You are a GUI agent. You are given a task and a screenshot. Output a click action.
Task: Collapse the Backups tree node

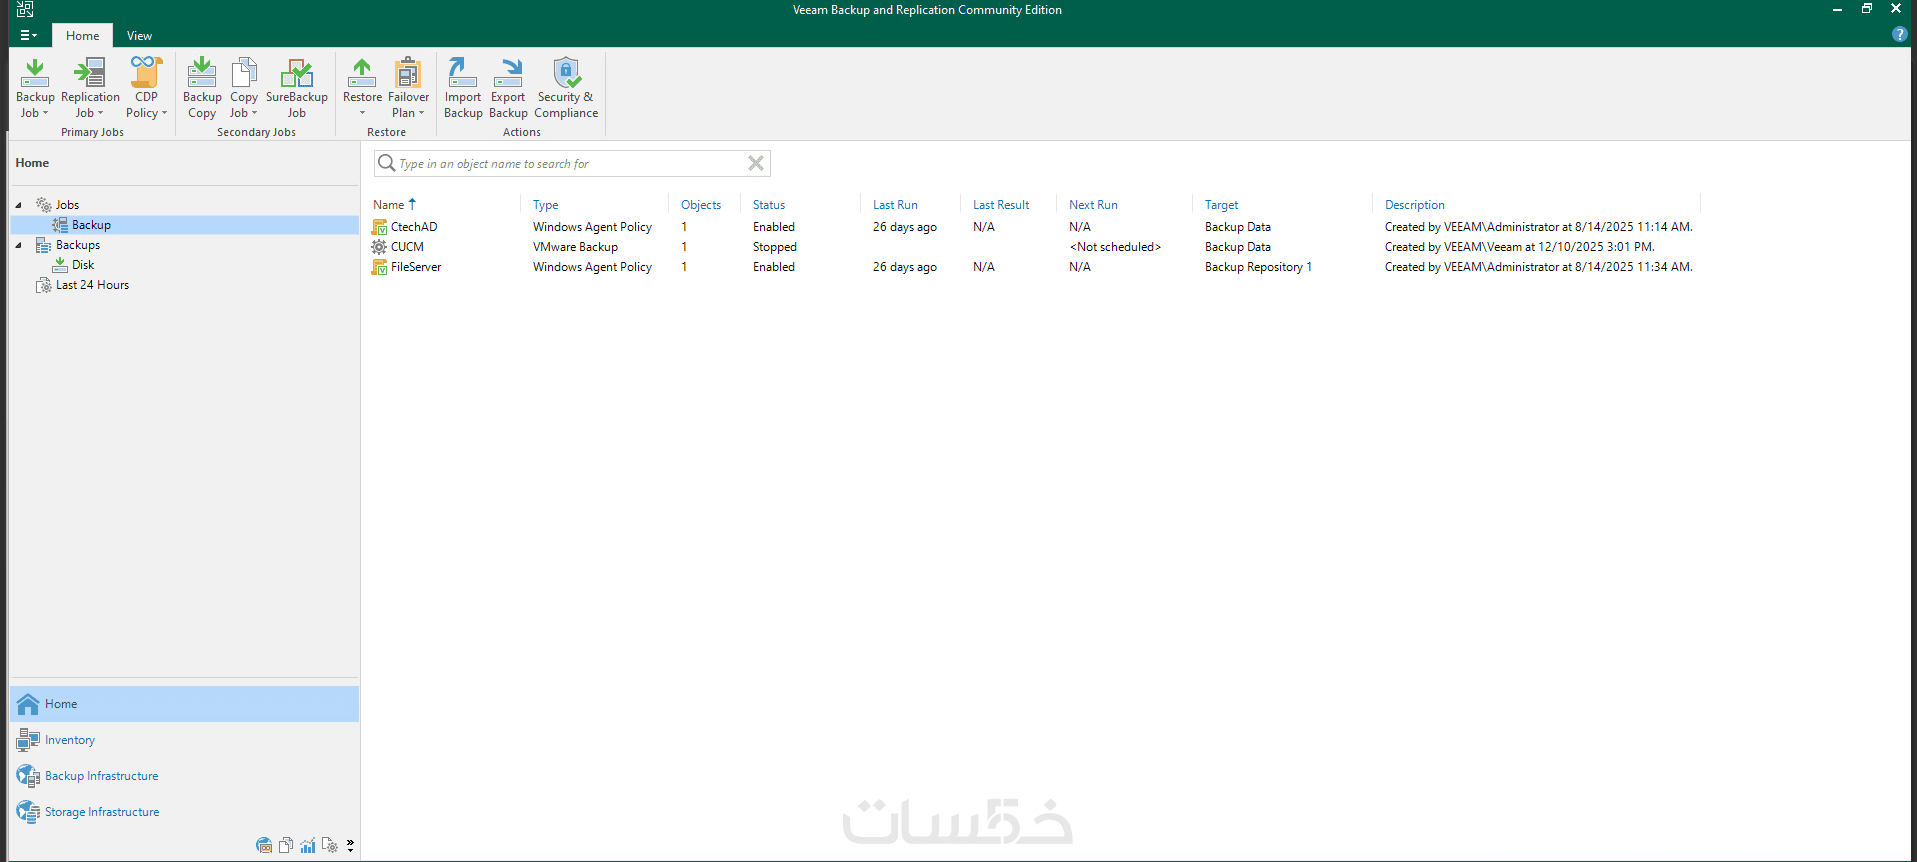[x=18, y=245]
